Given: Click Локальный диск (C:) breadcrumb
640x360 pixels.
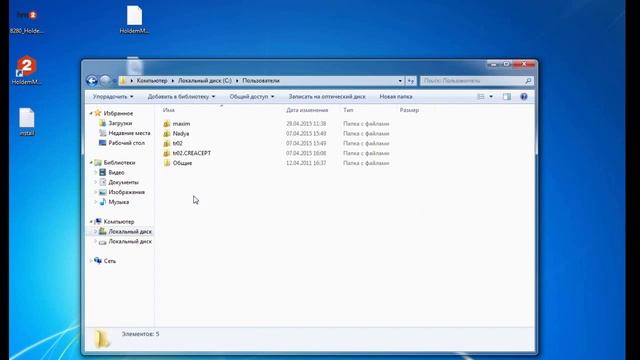Looking at the screenshot, I should click(x=205, y=81).
